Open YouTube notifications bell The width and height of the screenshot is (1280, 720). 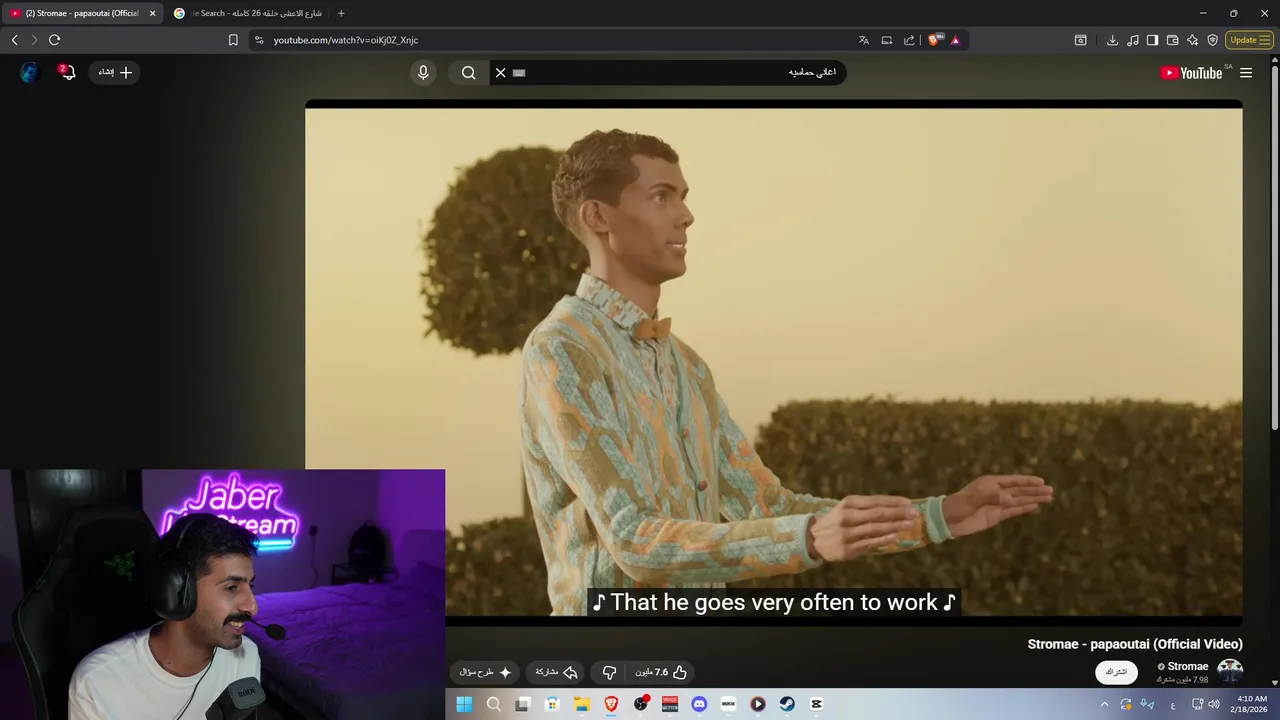point(67,72)
